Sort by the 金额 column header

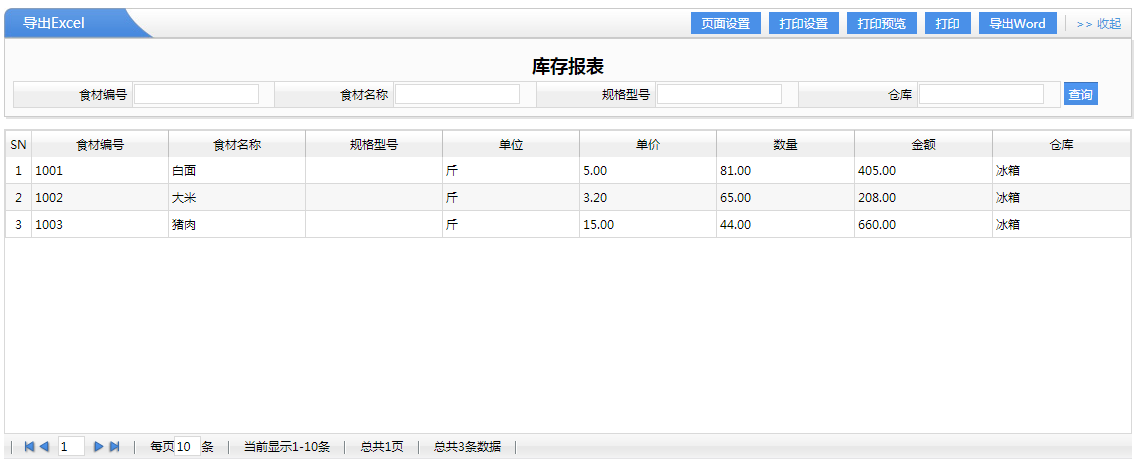point(922,144)
